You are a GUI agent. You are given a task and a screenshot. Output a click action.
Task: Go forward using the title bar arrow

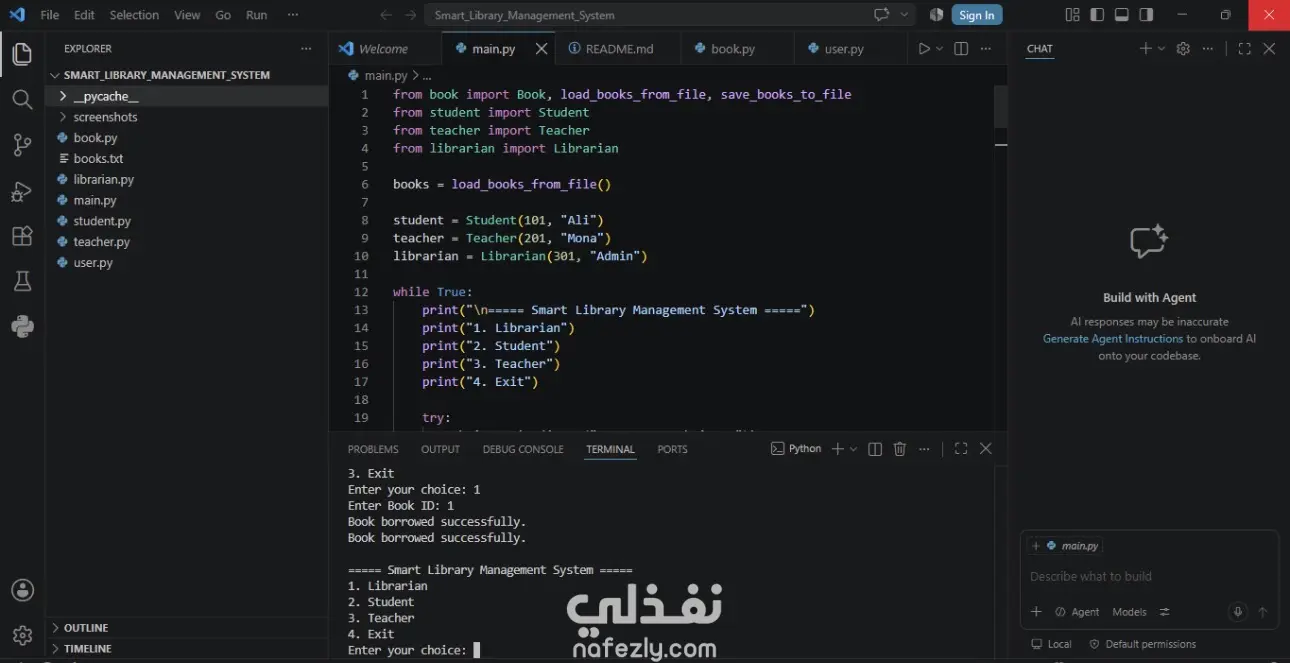pos(411,15)
